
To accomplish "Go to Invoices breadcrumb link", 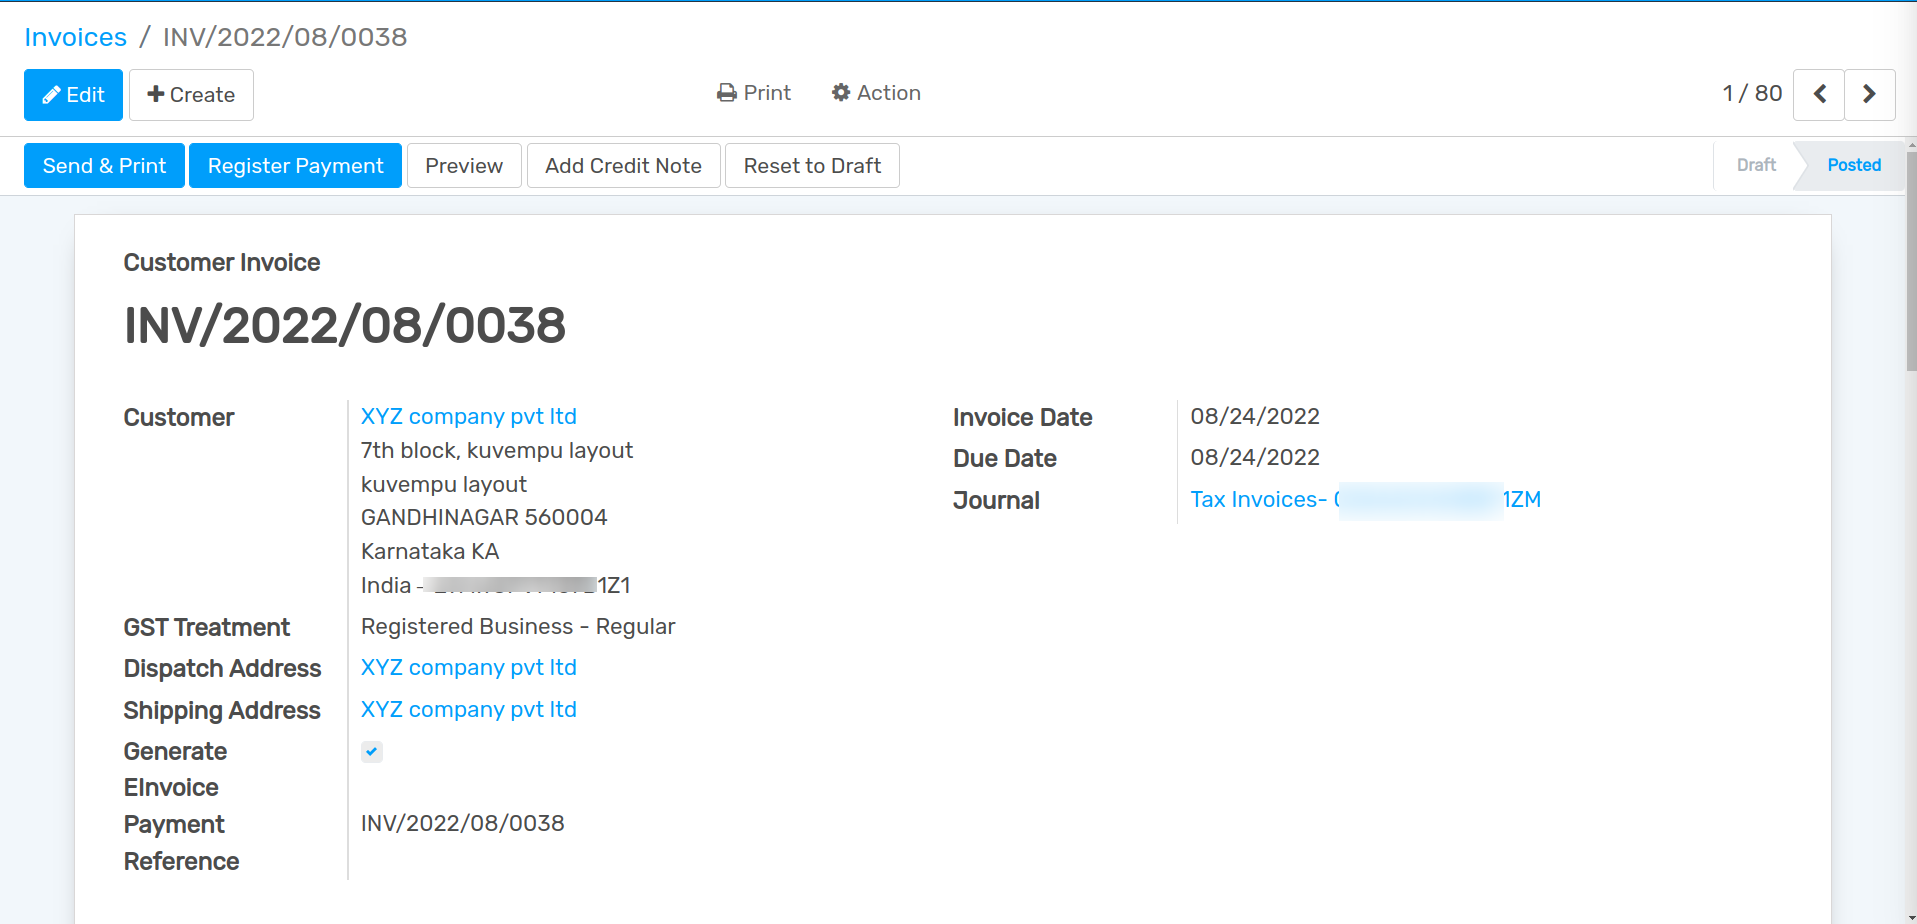I will click(x=76, y=37).
